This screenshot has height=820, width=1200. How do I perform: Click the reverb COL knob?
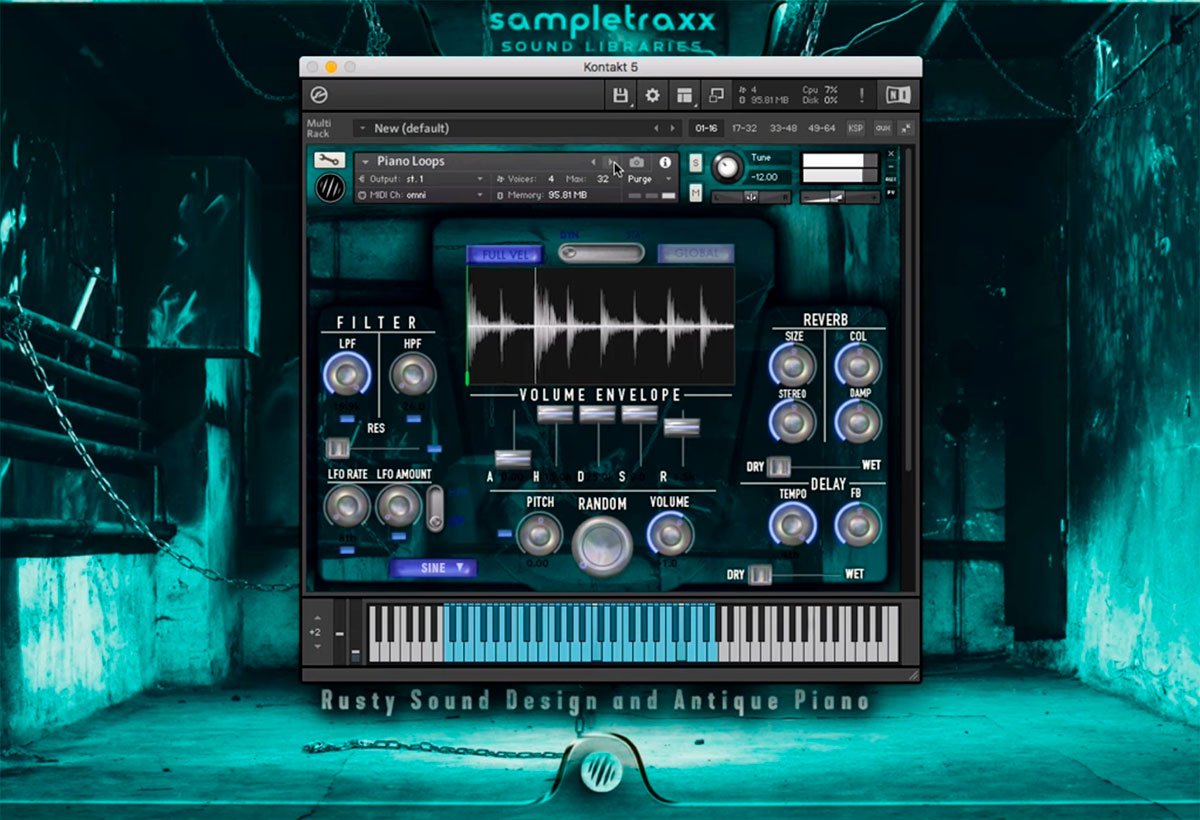coord(858,366)
